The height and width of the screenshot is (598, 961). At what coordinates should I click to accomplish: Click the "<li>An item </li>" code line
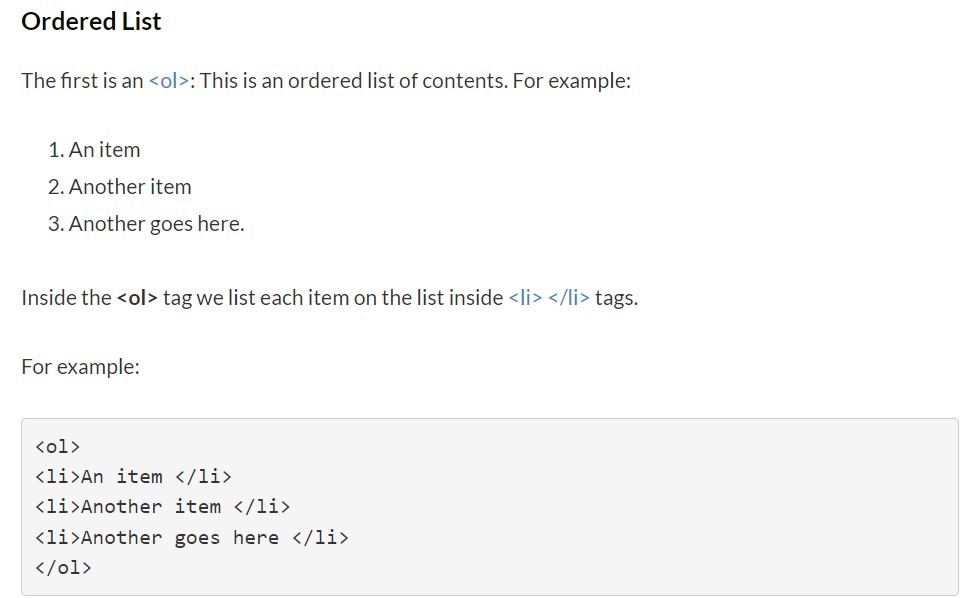[x=133, y=476]
